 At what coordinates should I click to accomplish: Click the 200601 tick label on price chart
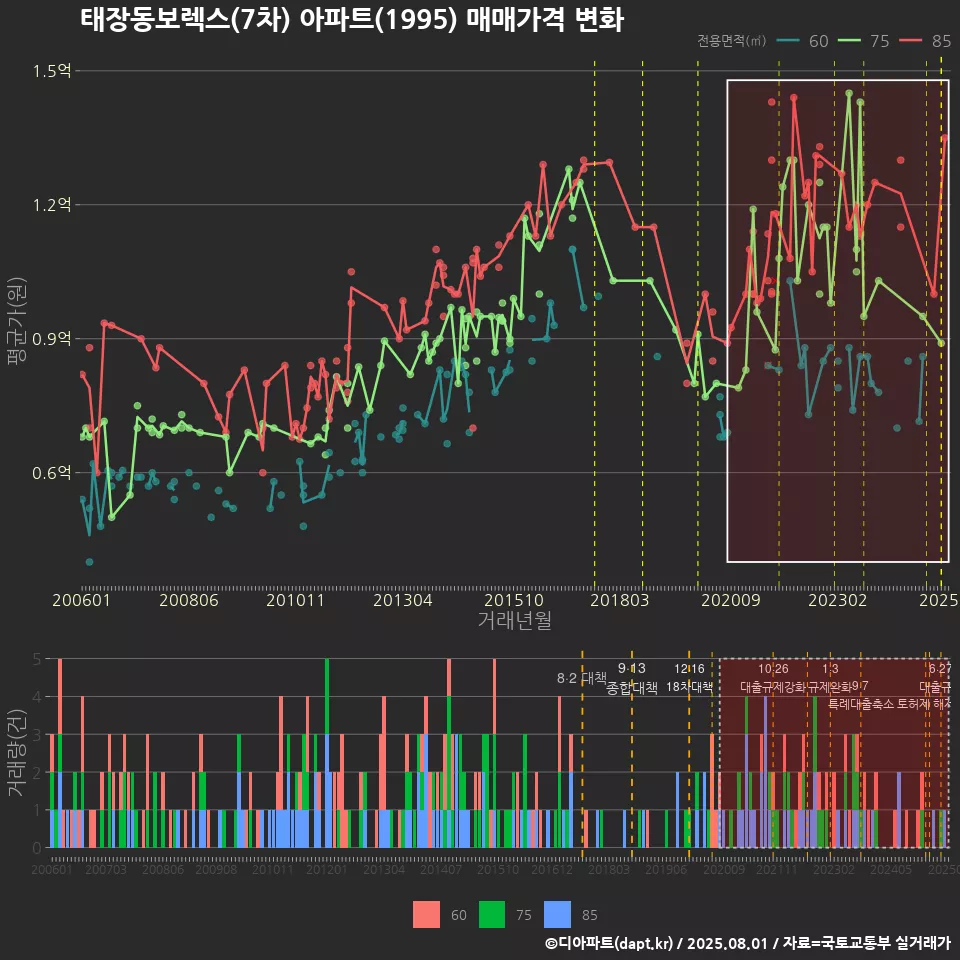coord(81,600)
